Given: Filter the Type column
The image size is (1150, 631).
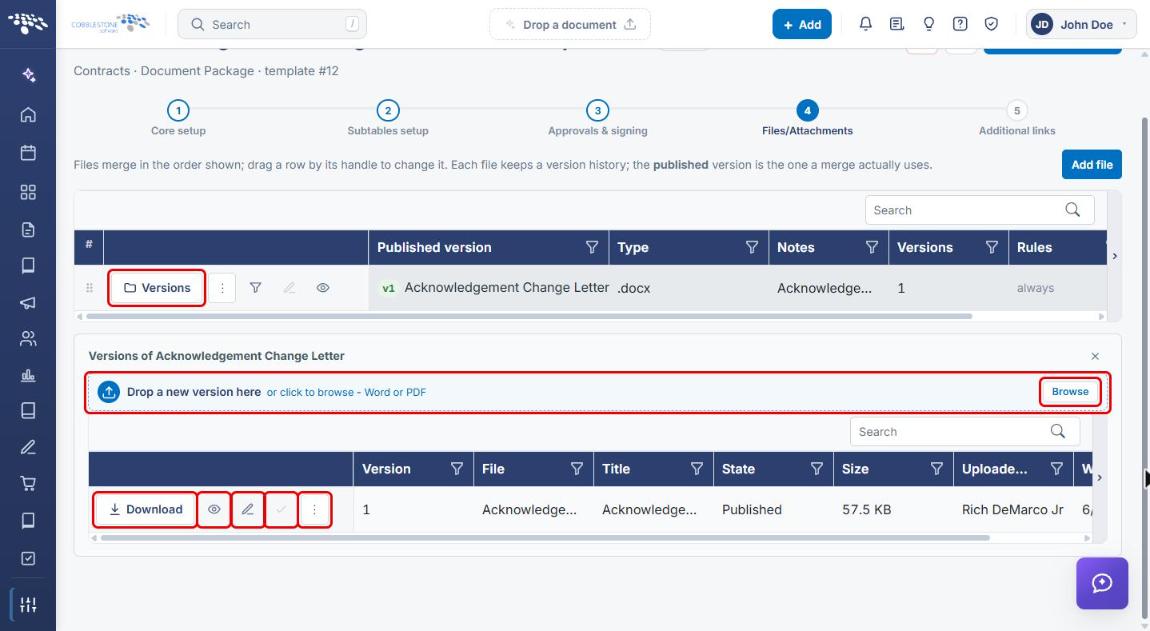Looking at the screenshot, I should pyautogui.click(x=752, y=247).
